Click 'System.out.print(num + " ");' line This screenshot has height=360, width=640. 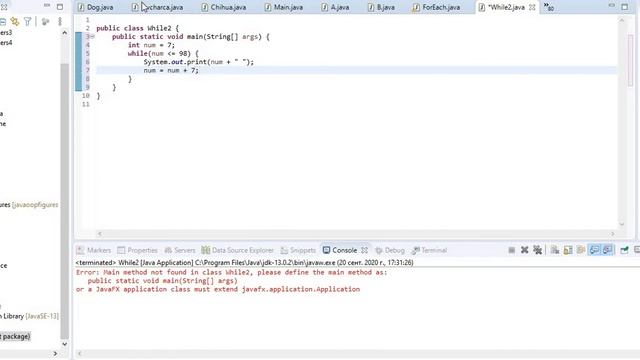(x=198, y=62)
